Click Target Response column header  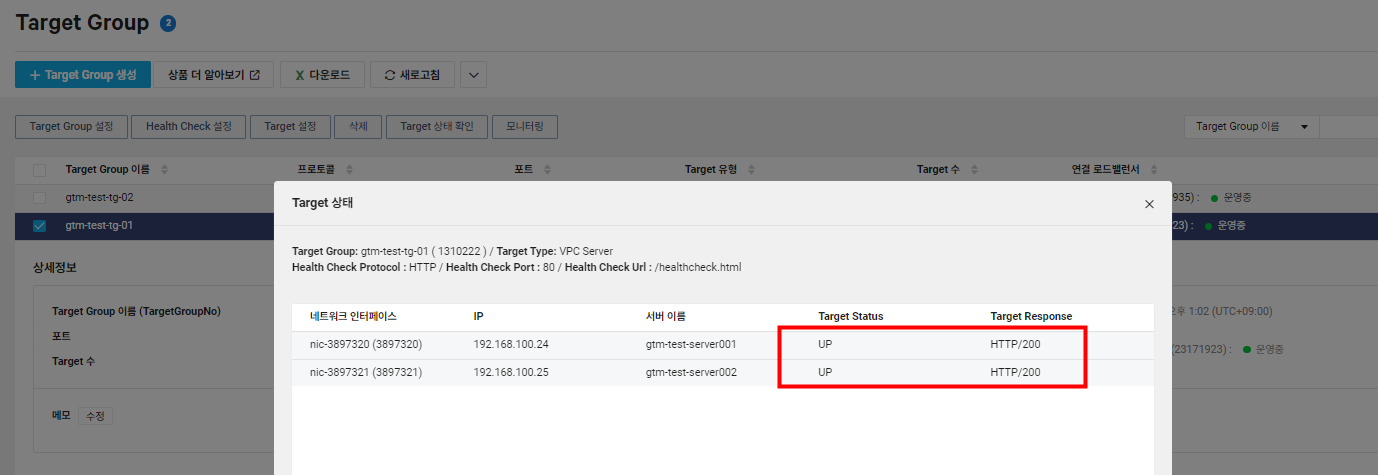point(1031,316)
